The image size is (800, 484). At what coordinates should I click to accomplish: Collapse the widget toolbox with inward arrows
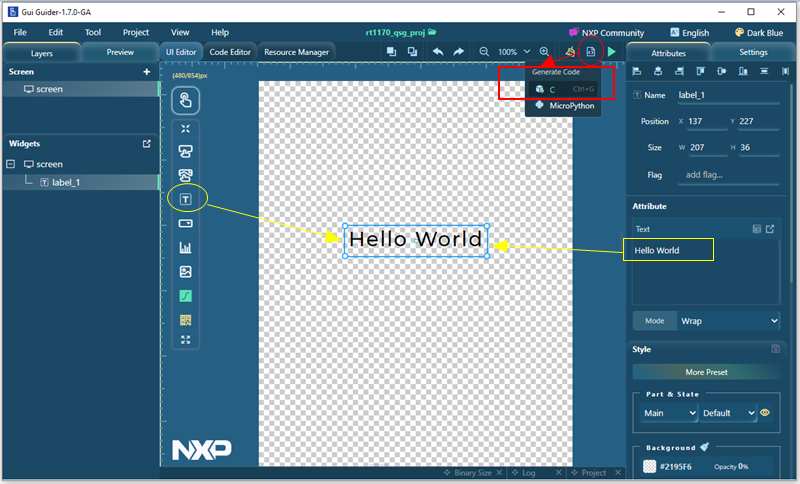click(185, 129)
